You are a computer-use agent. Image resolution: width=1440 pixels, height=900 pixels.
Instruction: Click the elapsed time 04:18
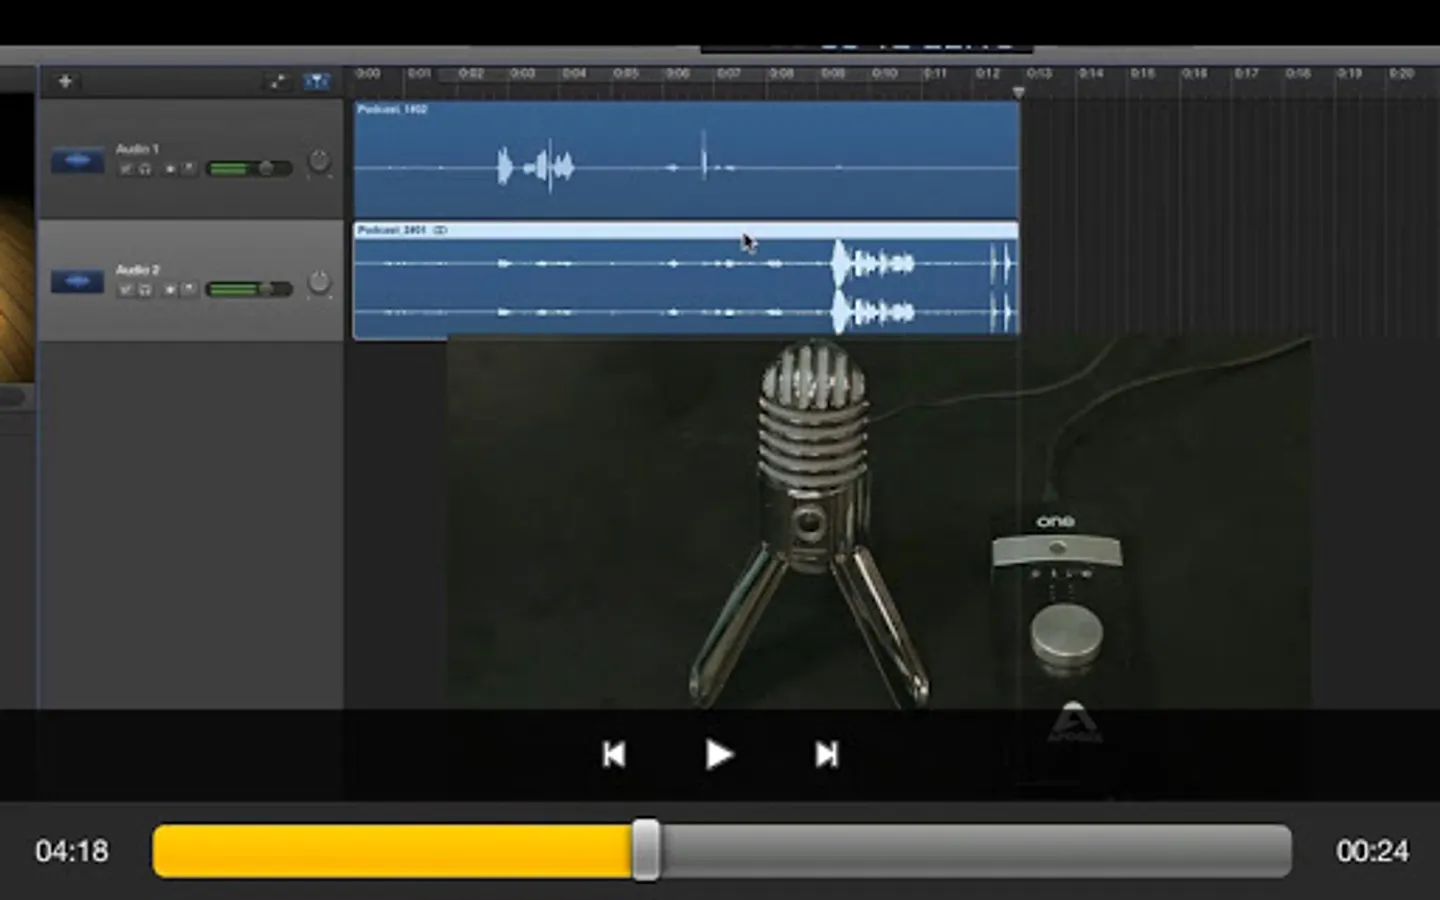pos(72,851)
